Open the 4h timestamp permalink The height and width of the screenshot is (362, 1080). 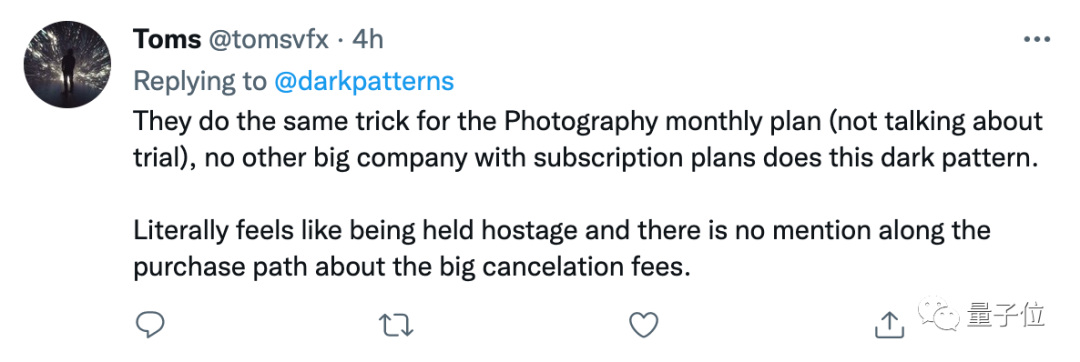pos(367,40)
